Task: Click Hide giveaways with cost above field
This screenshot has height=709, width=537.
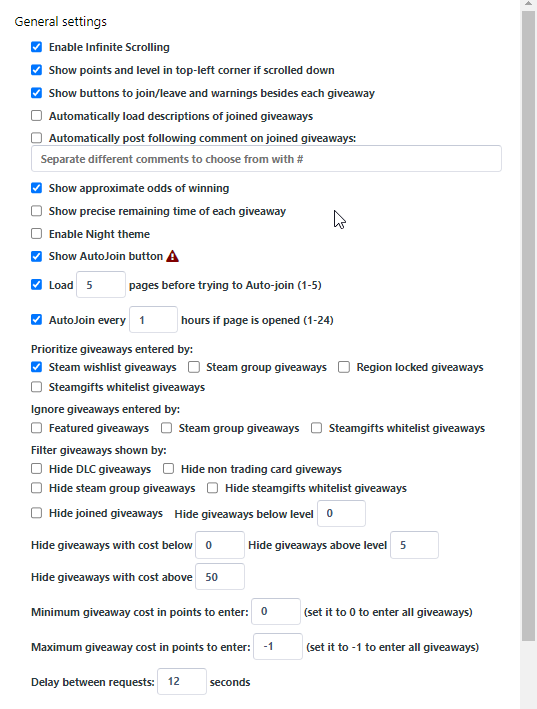Action: [x=220, y=577]
